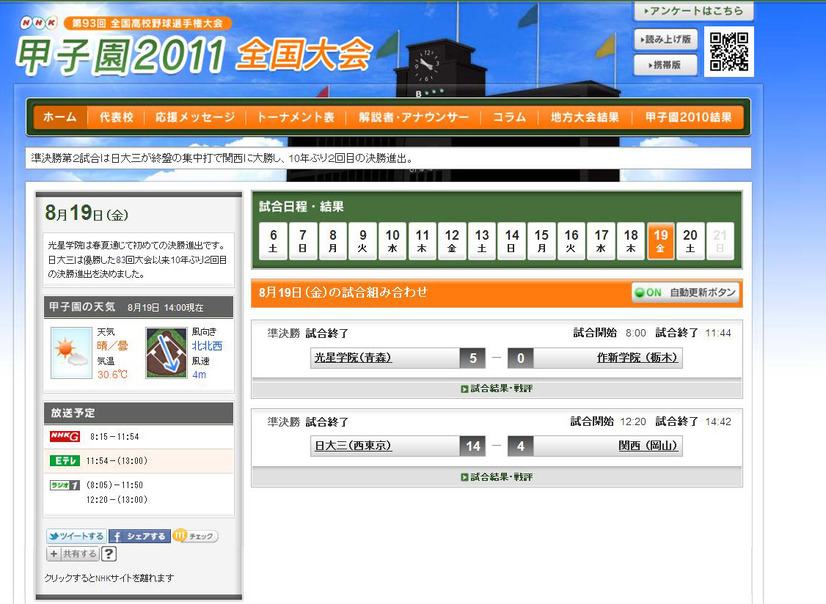826x604 pixels.
Task: Click the NHK G channel logo
Action: coord(65,437)
